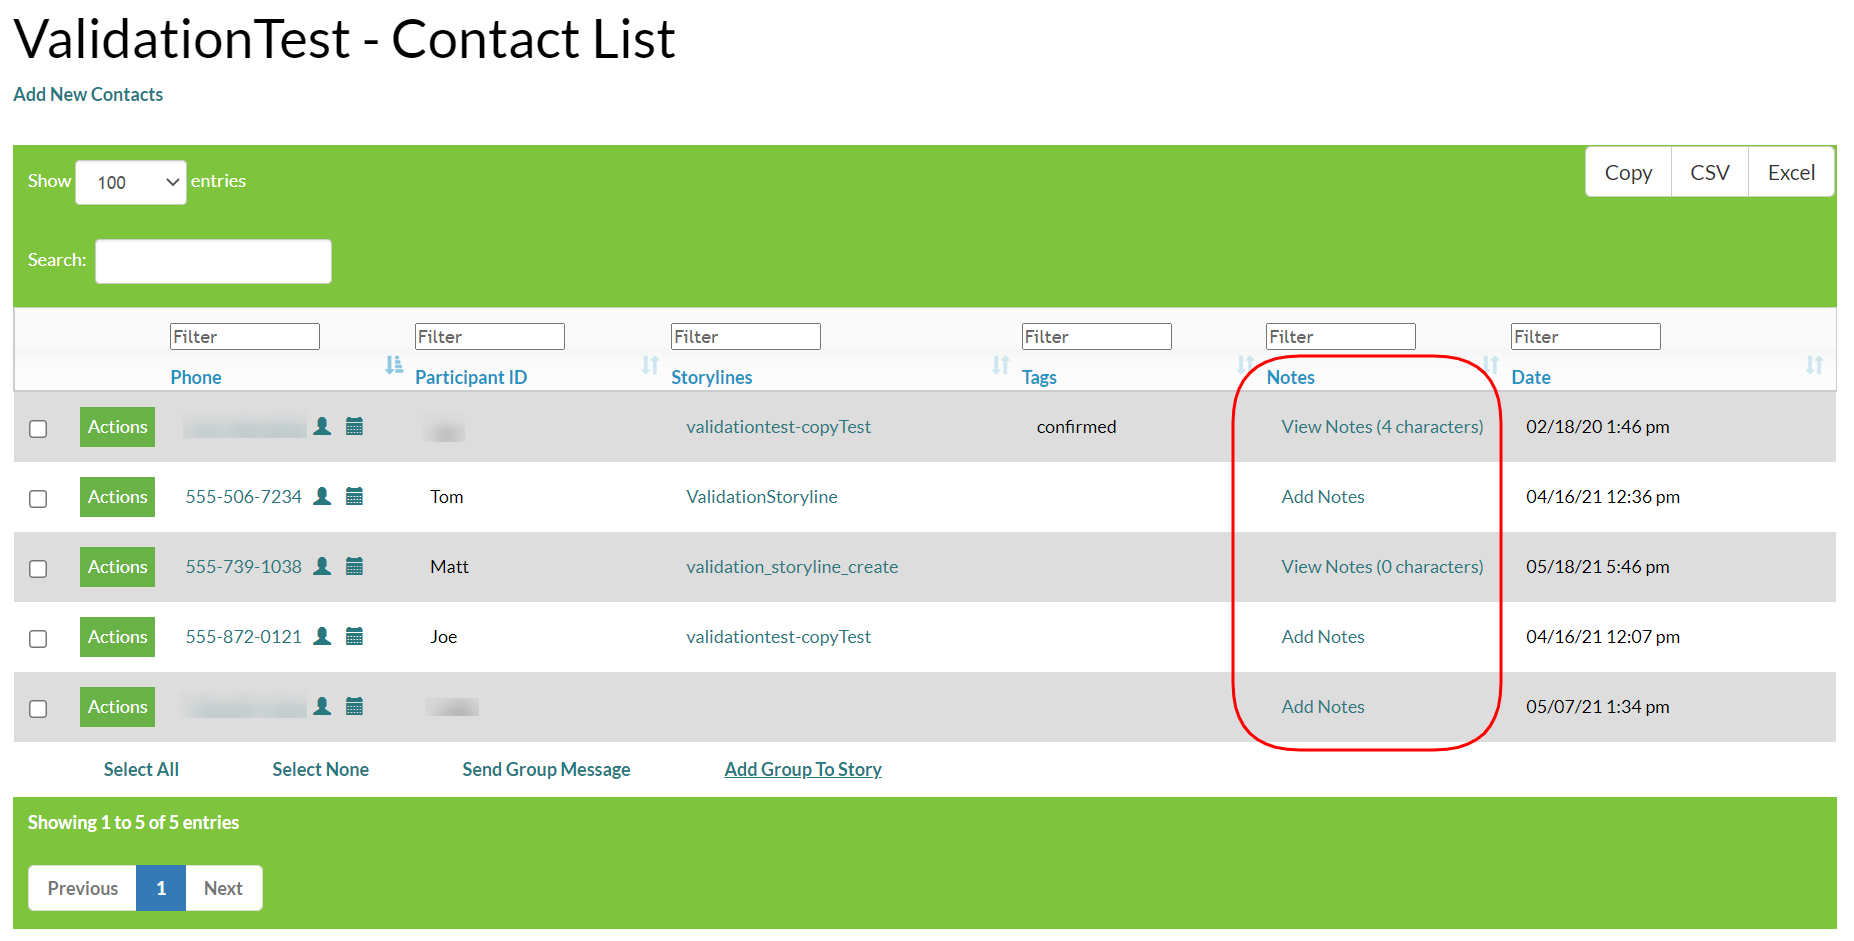Open the Show entries dropdown
The width and height of the screenshot is (1854, 941).
point(130,182)
